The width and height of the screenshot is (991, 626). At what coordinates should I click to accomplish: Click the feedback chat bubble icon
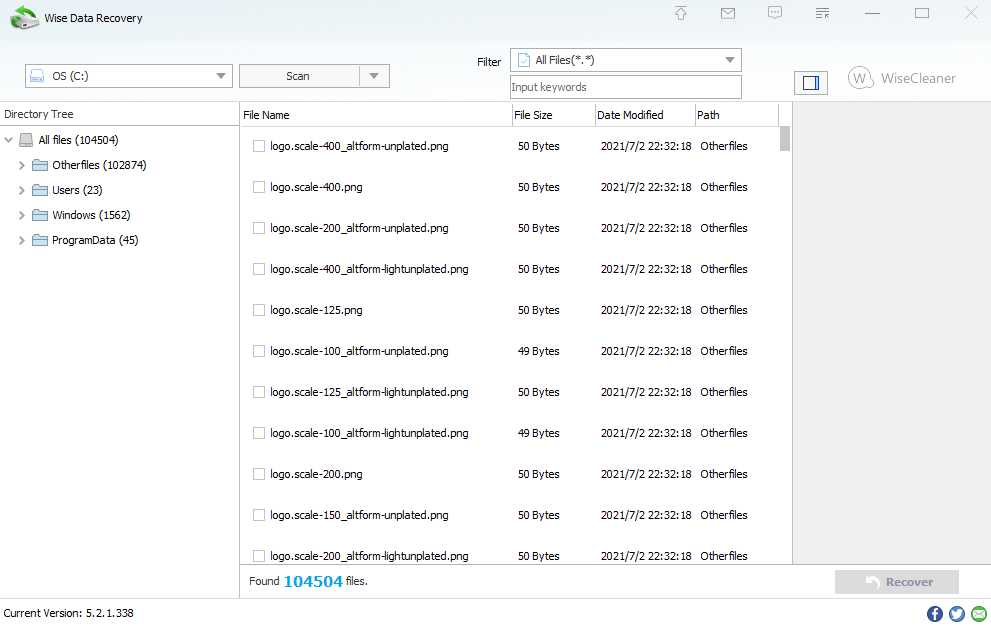(775, 13)
